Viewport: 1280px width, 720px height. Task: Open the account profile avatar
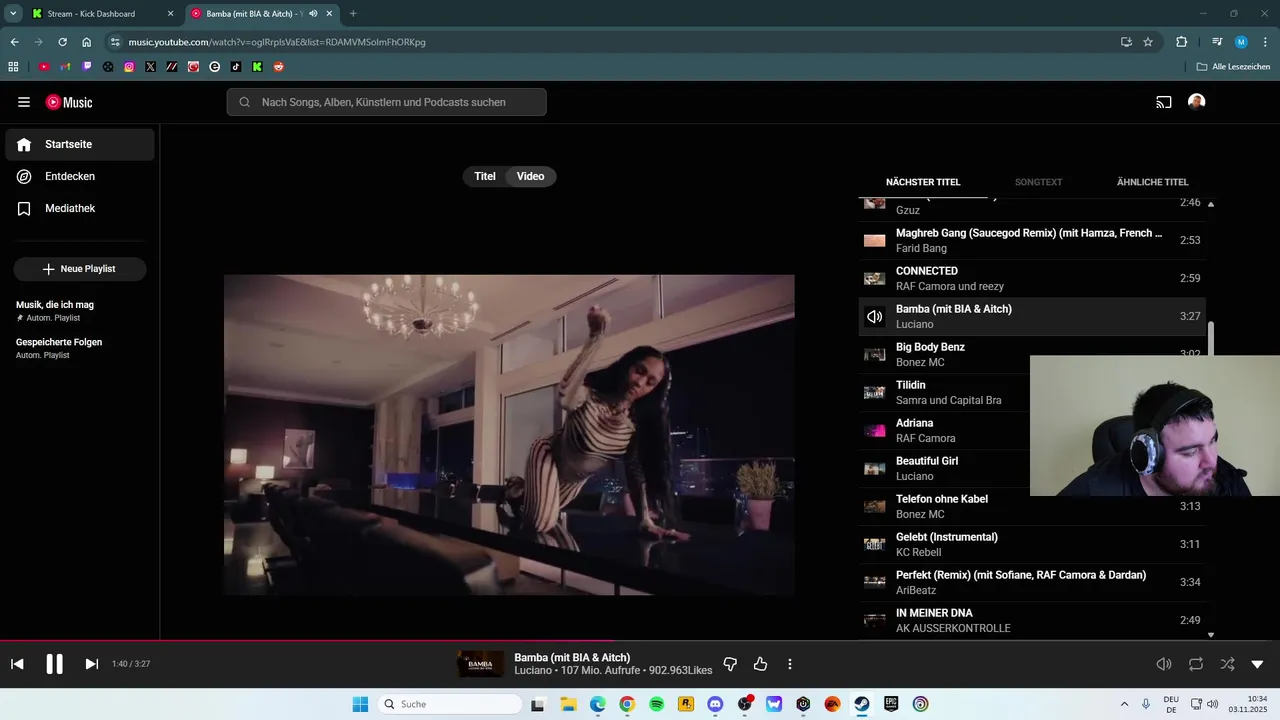[1196, 102]
